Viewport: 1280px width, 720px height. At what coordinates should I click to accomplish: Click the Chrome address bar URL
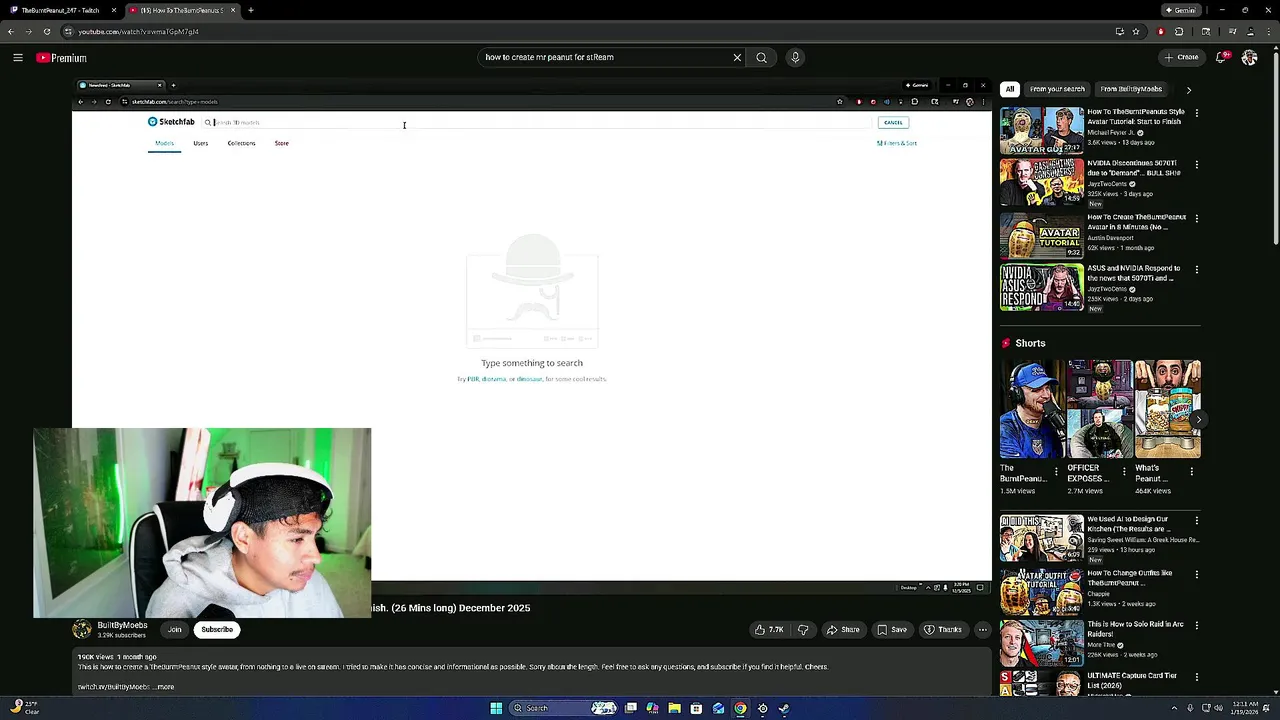click(x=138, y=31)
